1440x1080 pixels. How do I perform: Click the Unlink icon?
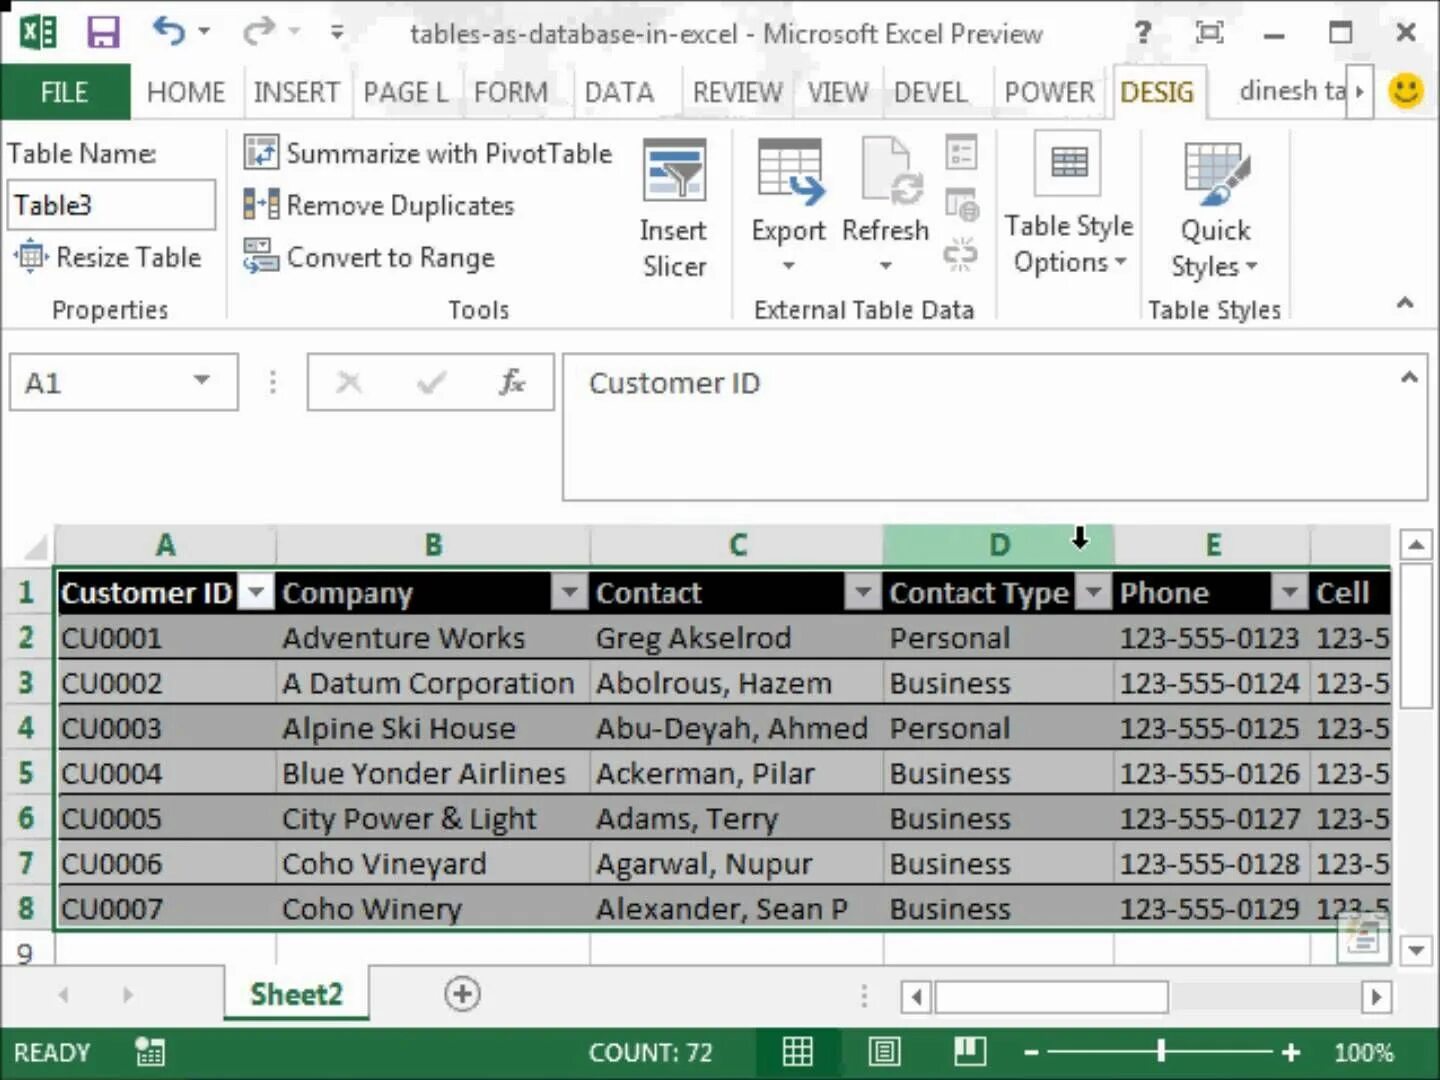coord(961,254)
